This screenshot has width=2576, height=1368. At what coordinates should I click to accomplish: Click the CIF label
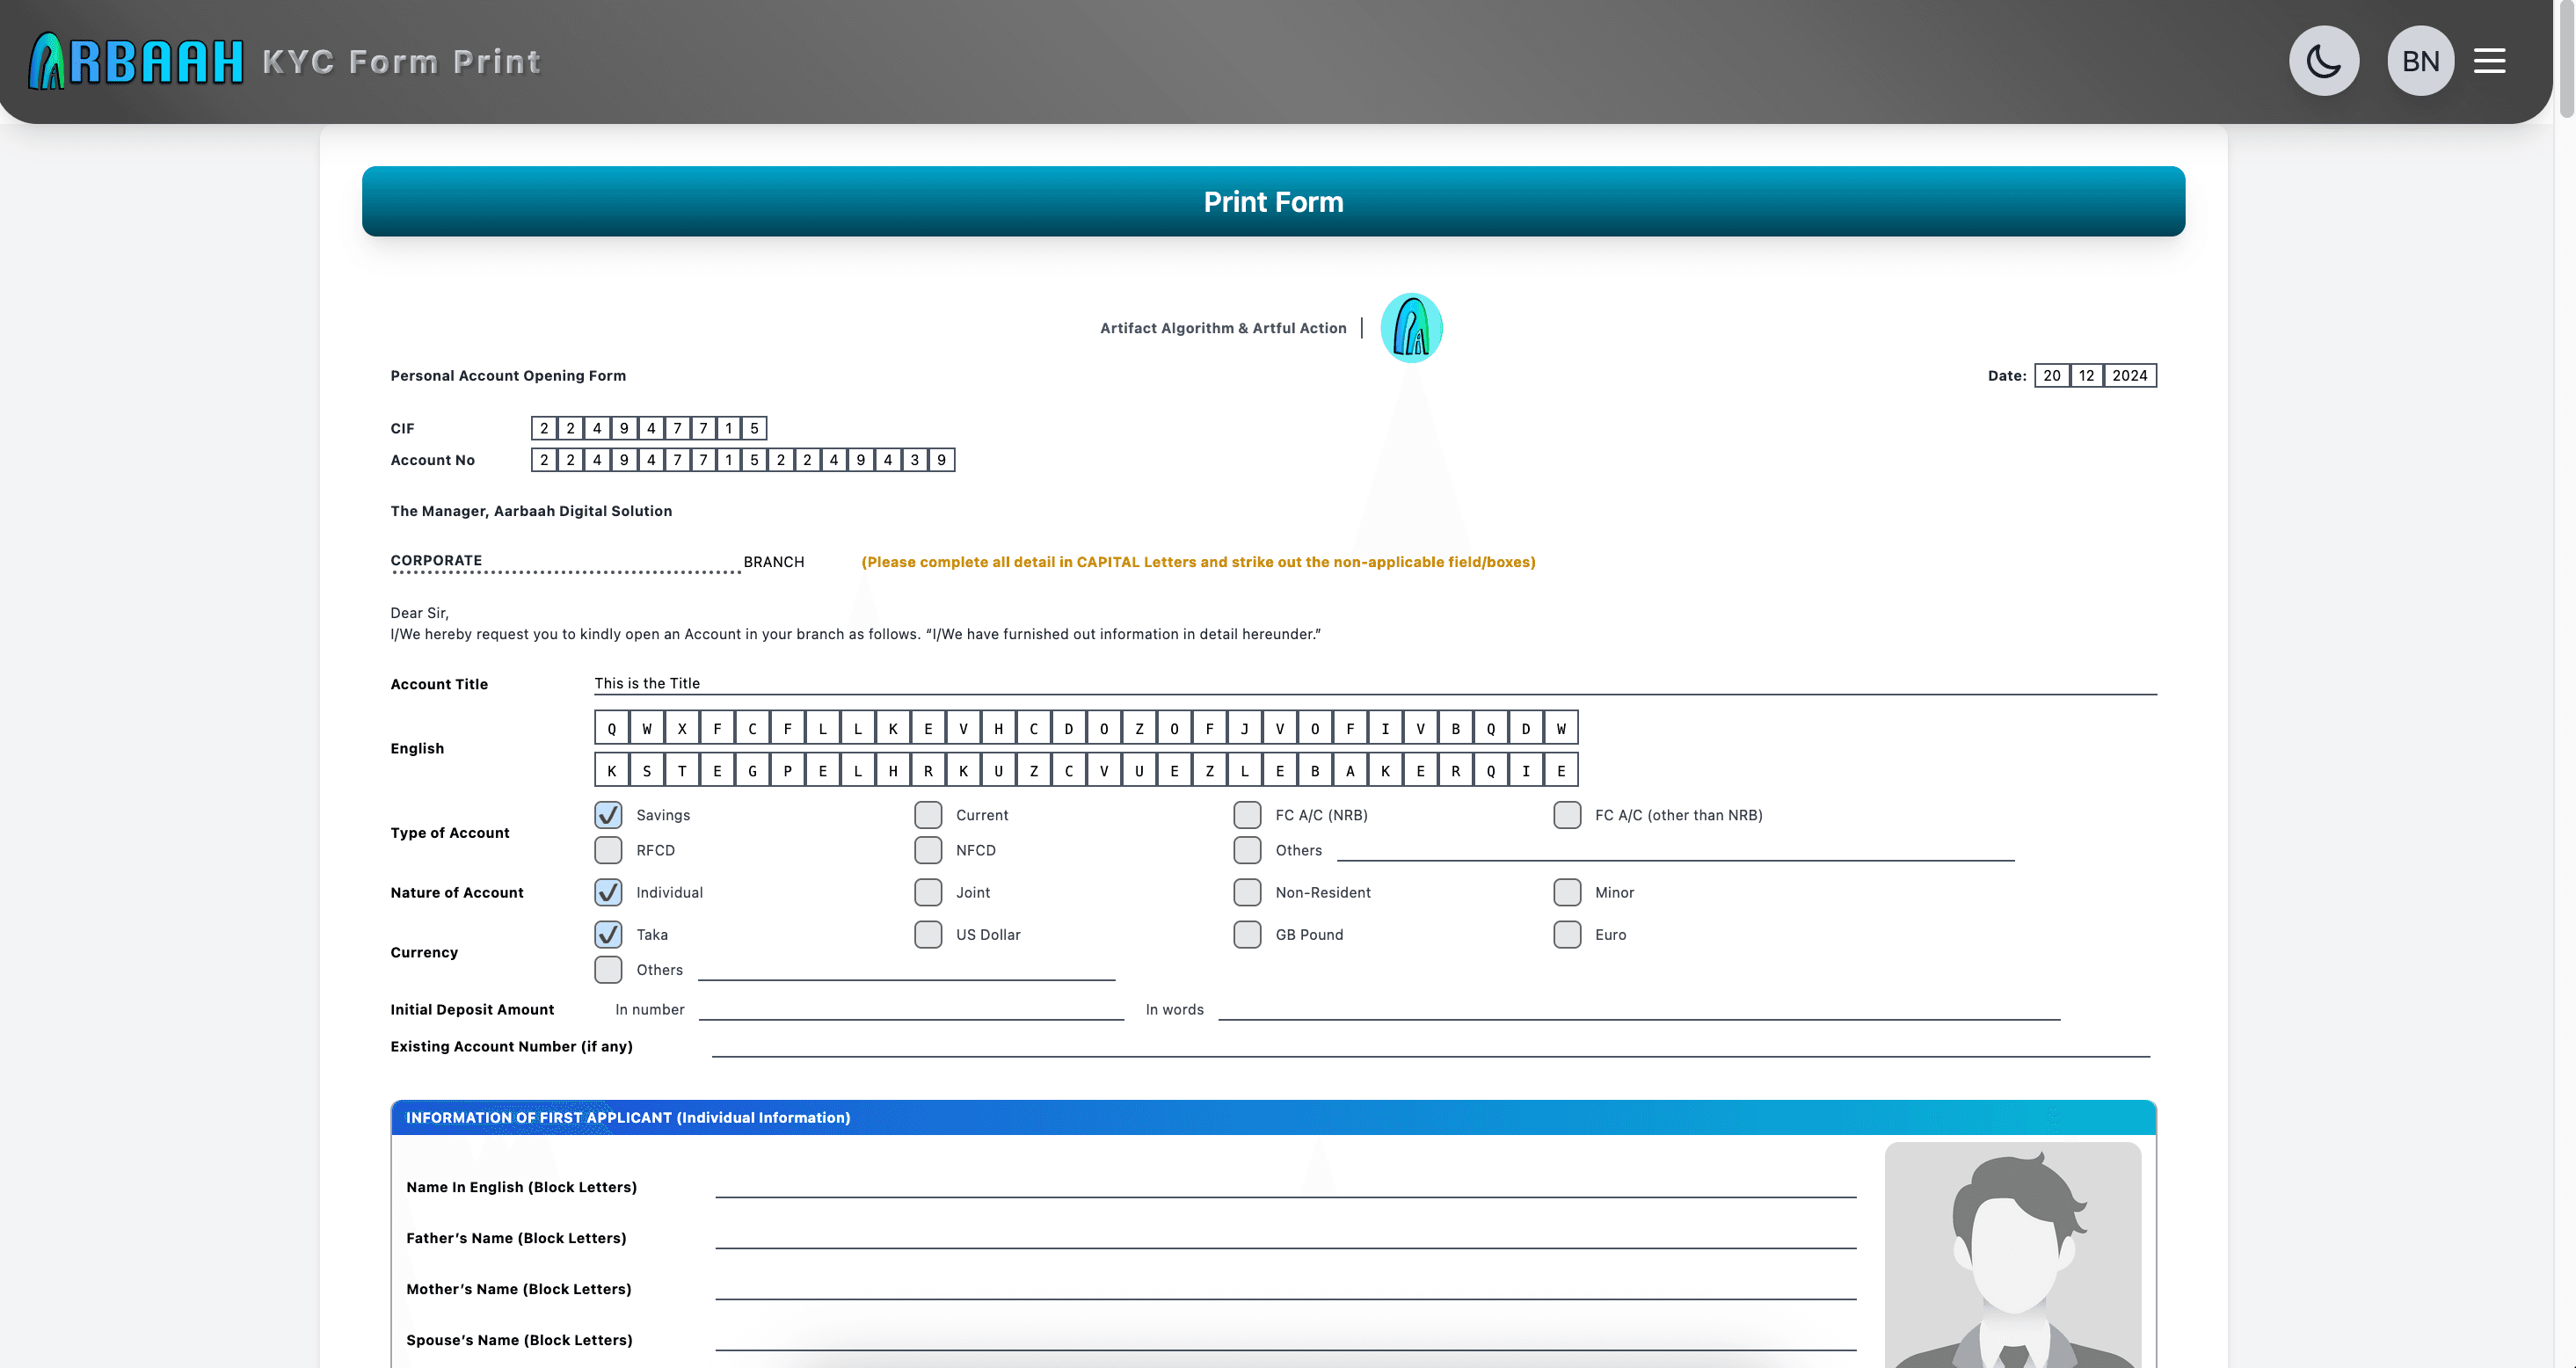(402, 428)
